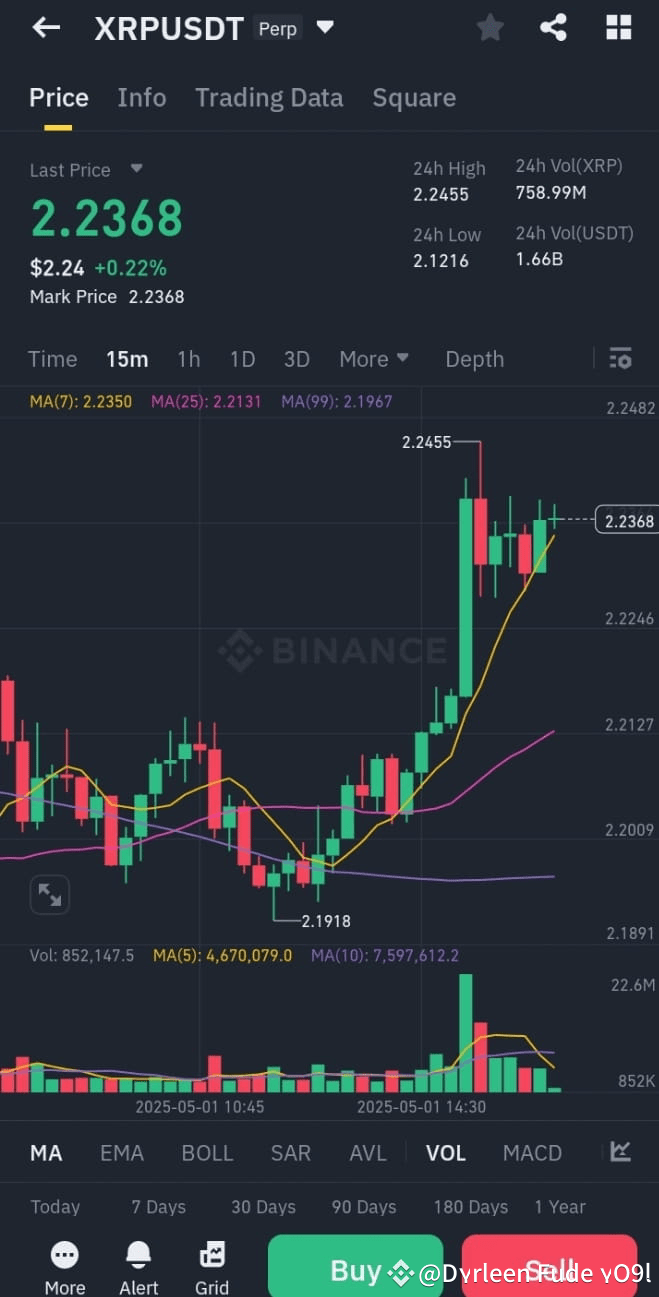This screenshot has height=1297, width=659.
Task: Toggle the BOLL indicator
Action: (x=207, y=1152)
